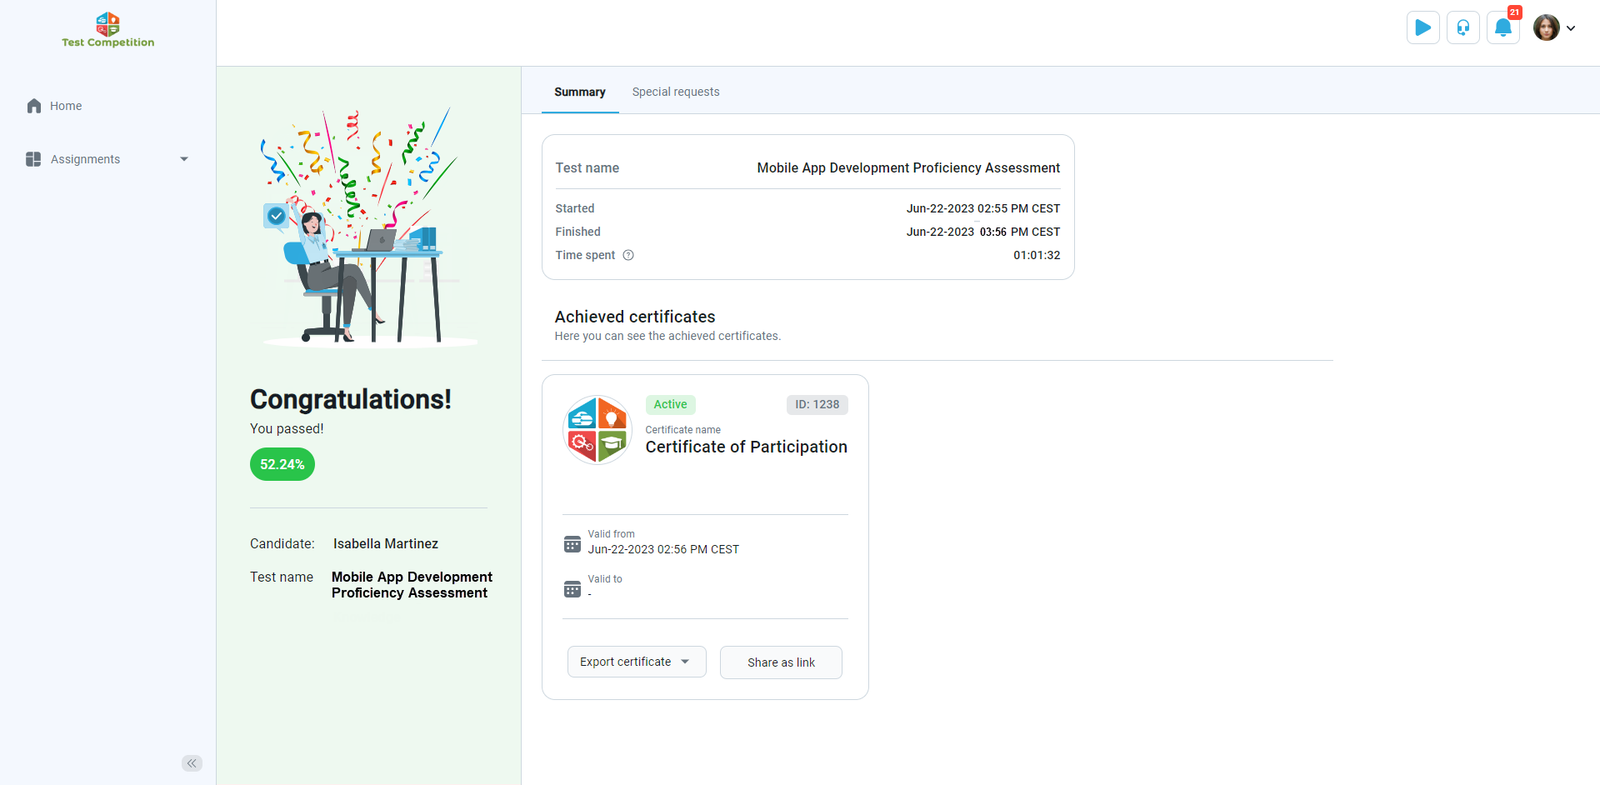The width and height of the screenshot is (1600, 785).
Task: Click the blue play button icon
Action: pyautogui.click(x=1422, y=28)
